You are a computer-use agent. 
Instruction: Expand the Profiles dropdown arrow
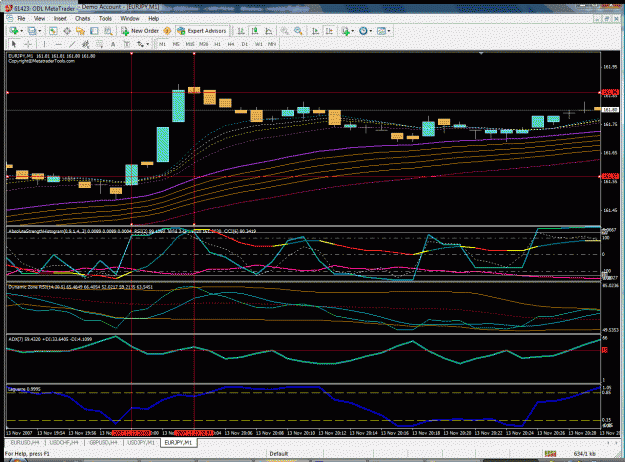[x=39, y=31]
